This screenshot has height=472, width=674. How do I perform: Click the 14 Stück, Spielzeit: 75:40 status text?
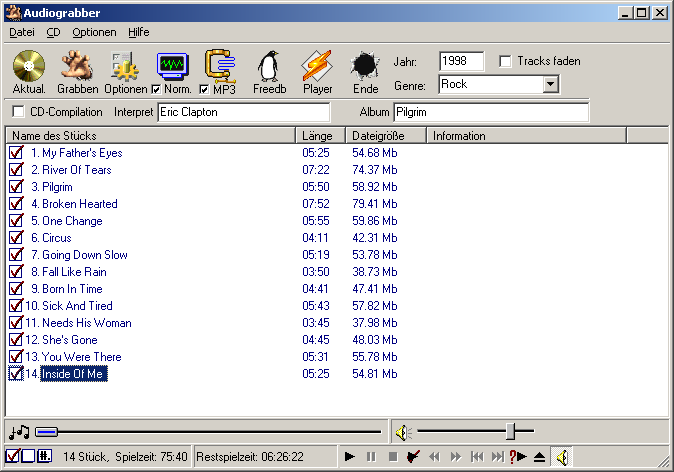click(125, 457)
